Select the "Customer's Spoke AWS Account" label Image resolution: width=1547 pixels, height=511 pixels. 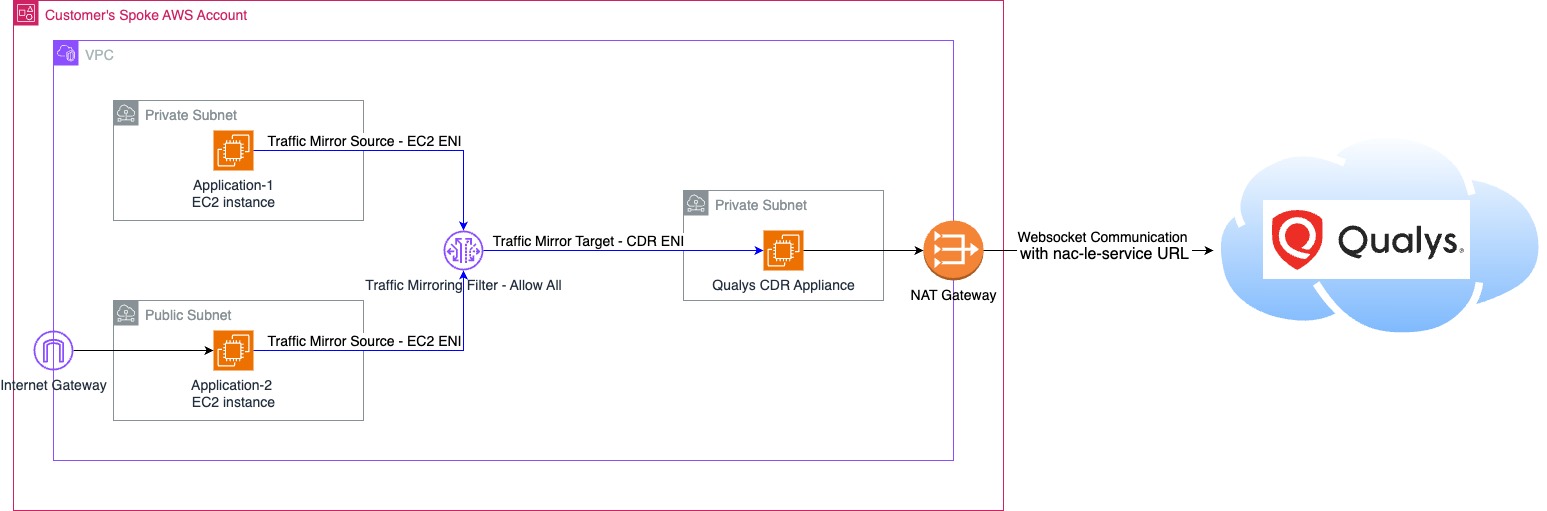[x=146, y=15]
